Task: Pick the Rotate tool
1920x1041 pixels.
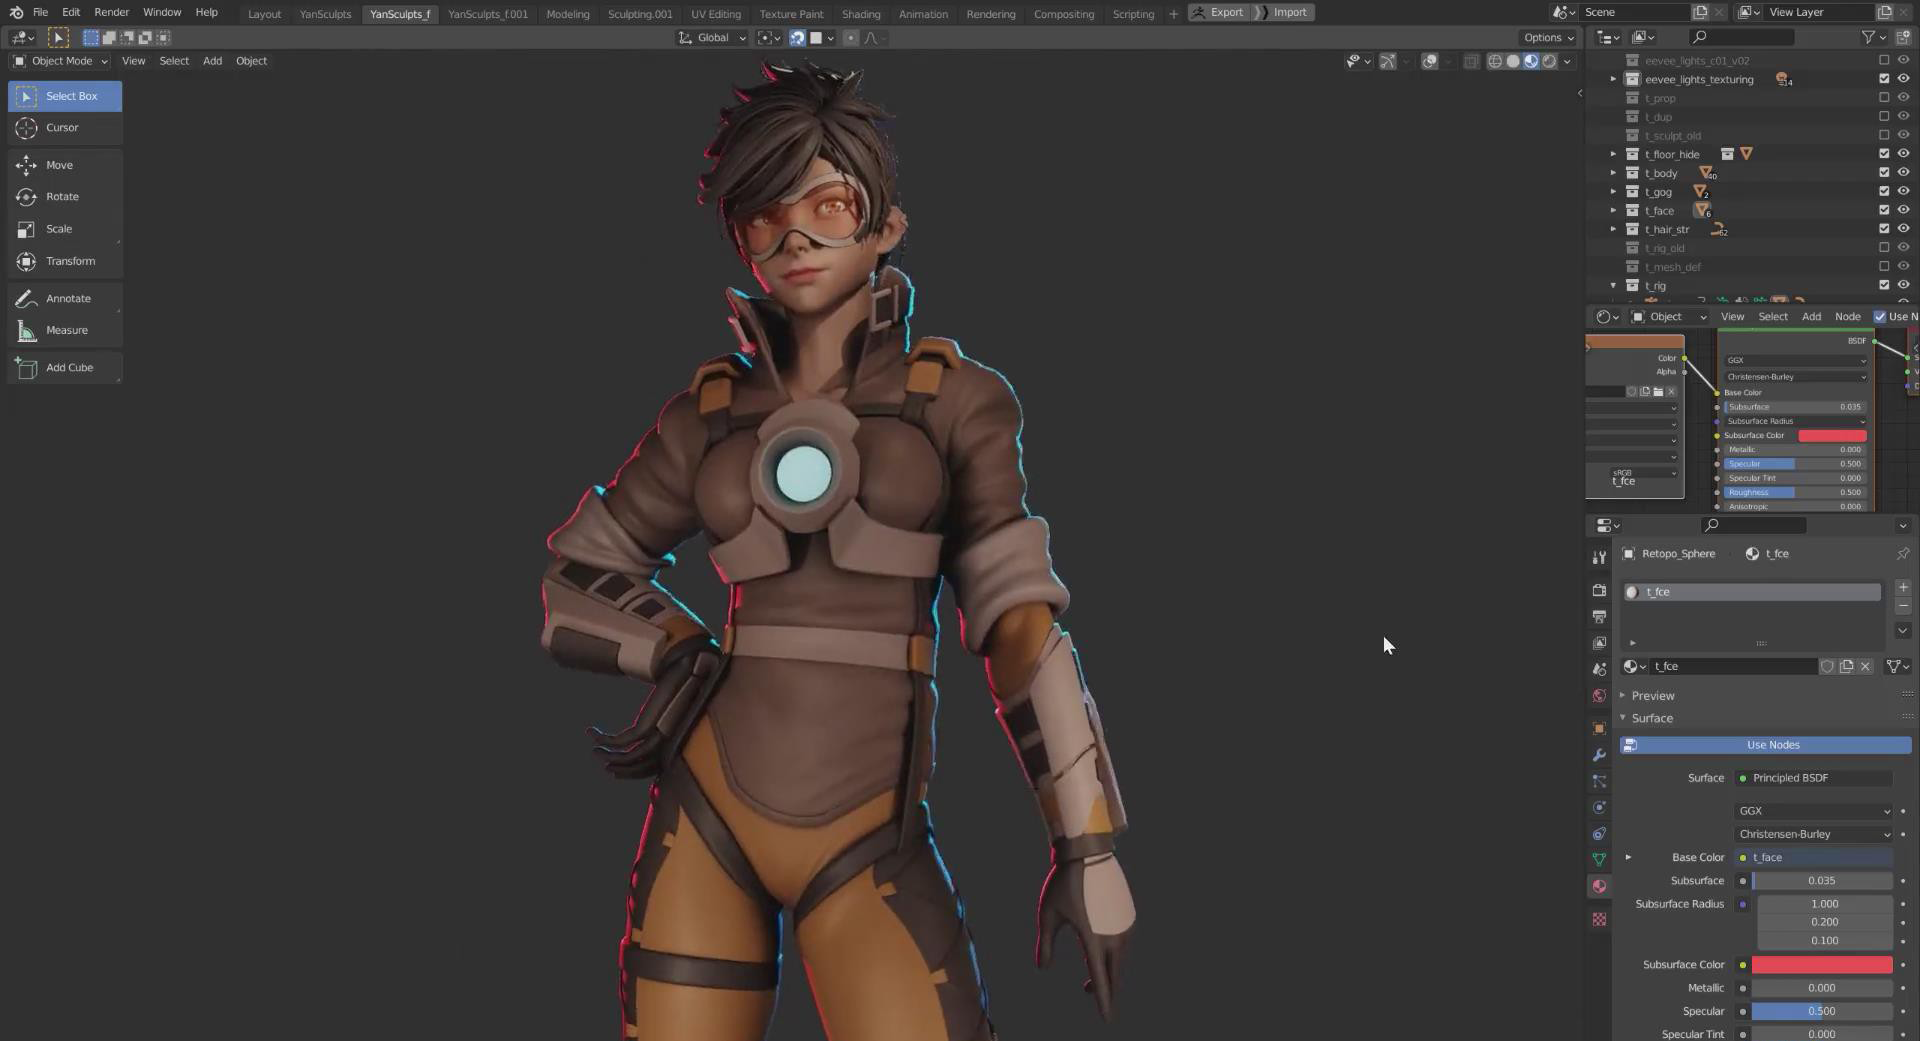Action: click(65, 197)
